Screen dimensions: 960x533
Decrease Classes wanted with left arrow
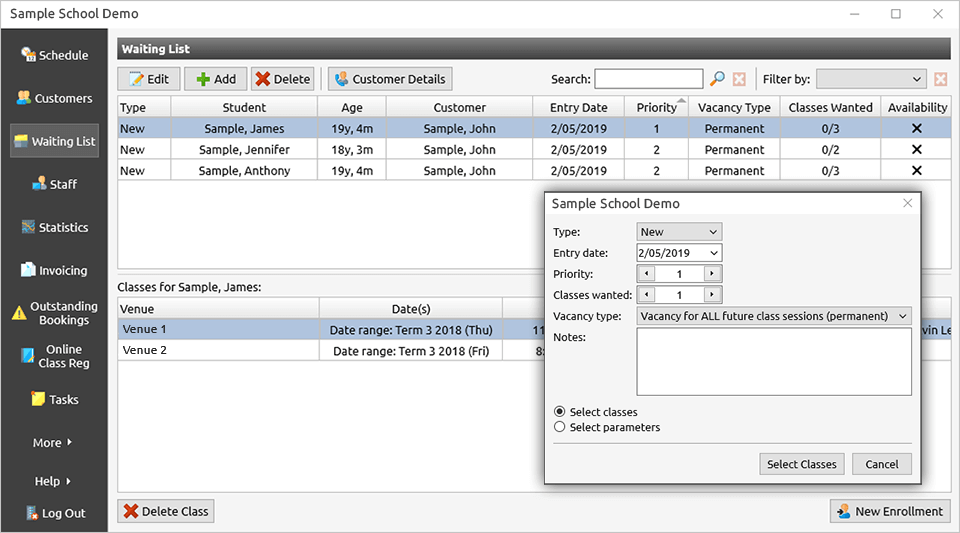point(646,295)
